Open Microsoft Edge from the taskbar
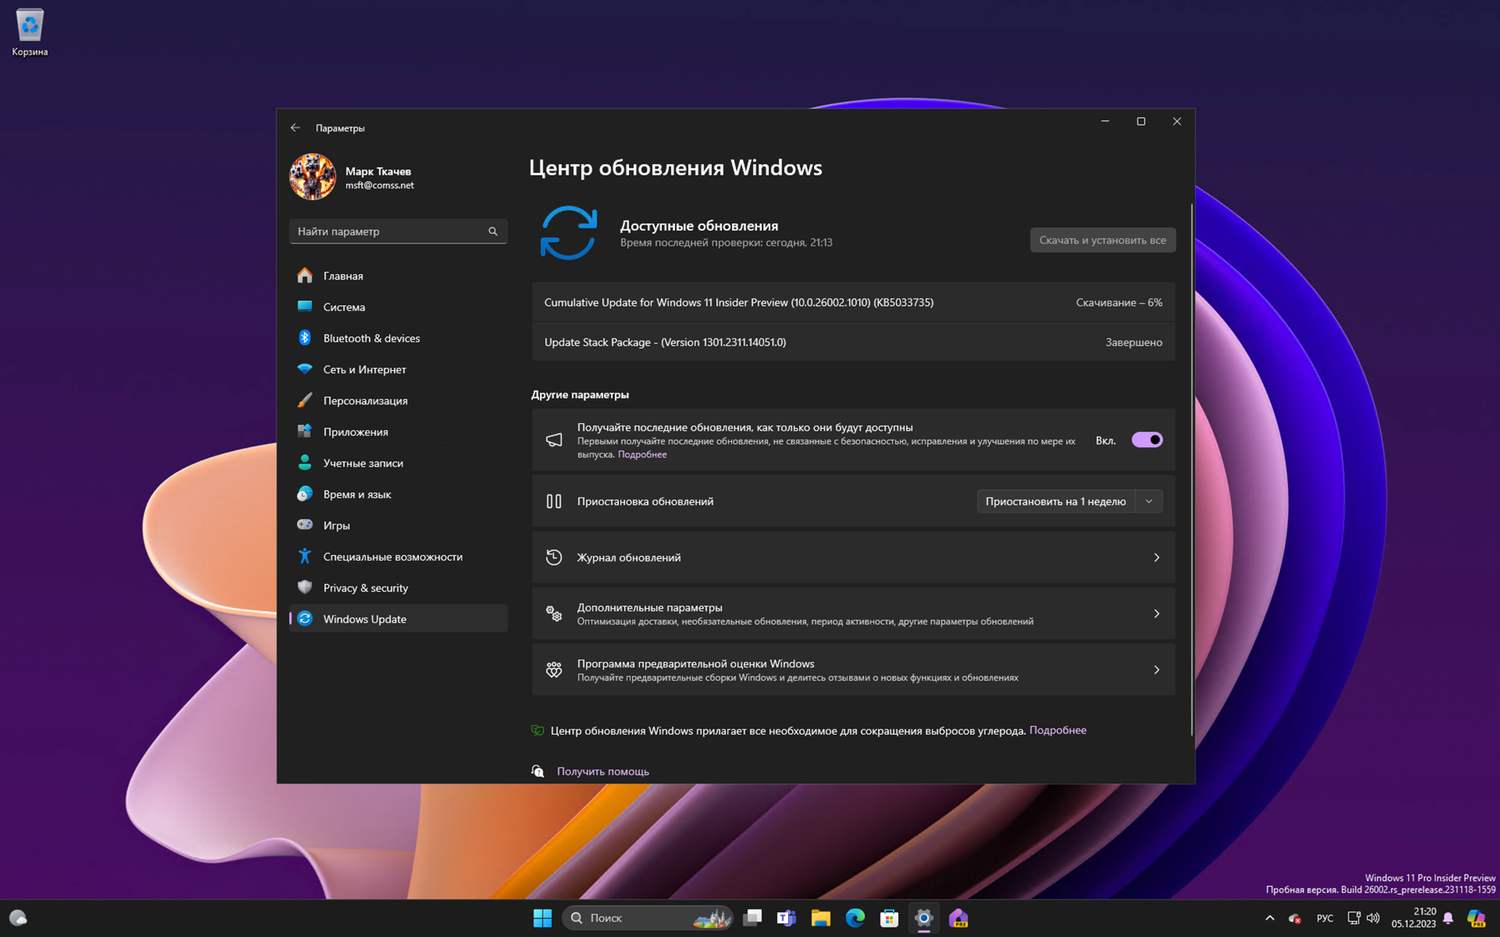The image size is (1500, 937). coord(855,918)
